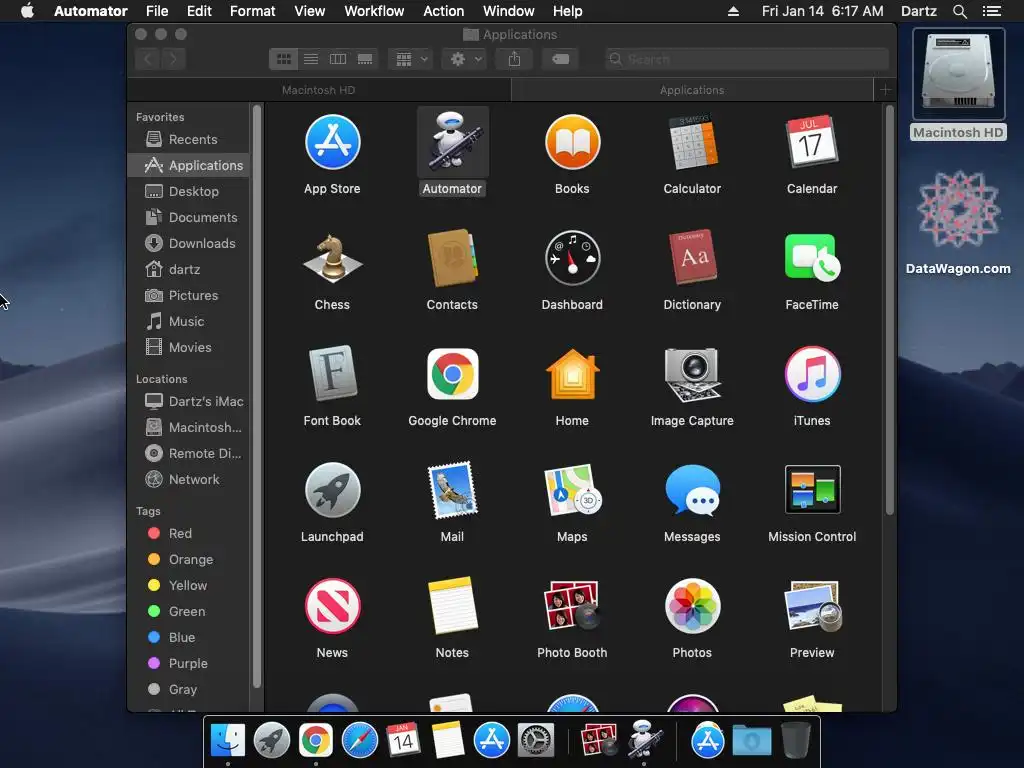Open the iTunes app icon

pos(812,374)
